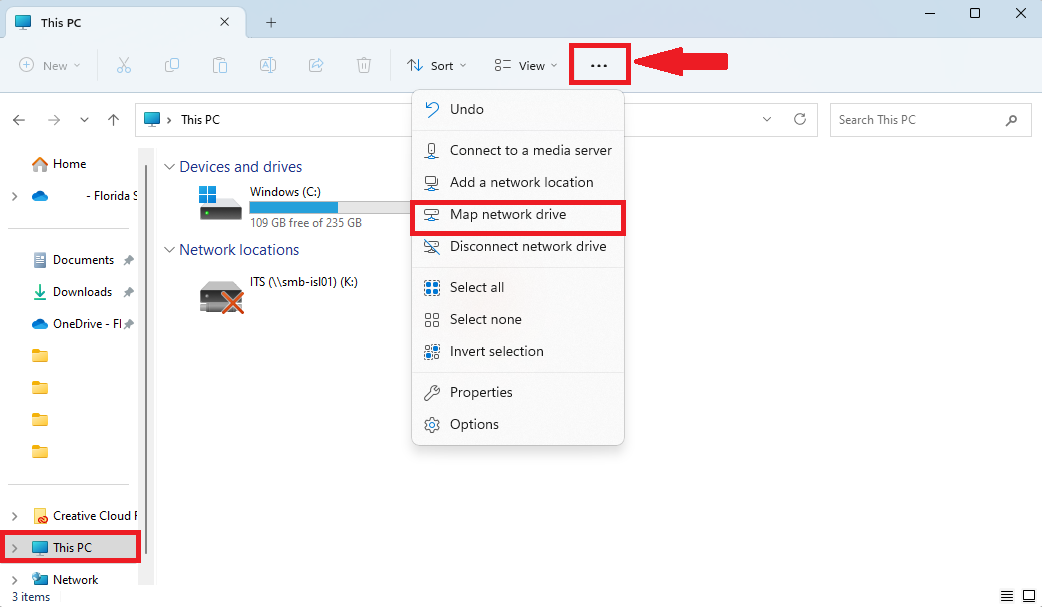This screenshot has height=607, width=1042.
Task: Select the Windows (C:) drive
Action: 285,205
